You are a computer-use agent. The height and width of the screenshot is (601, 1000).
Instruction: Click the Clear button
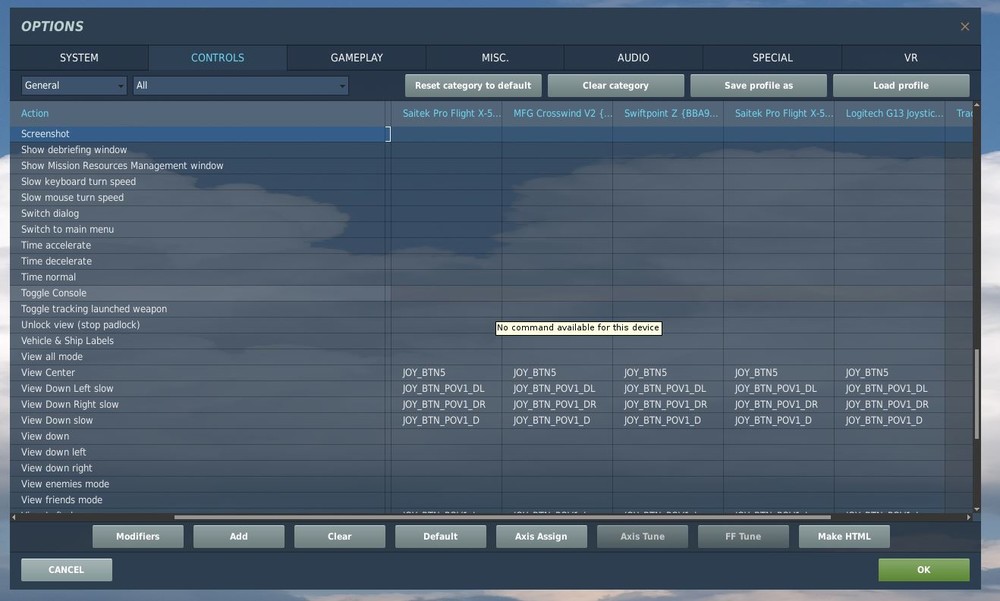pyautogui.click(x=339, y=537)
